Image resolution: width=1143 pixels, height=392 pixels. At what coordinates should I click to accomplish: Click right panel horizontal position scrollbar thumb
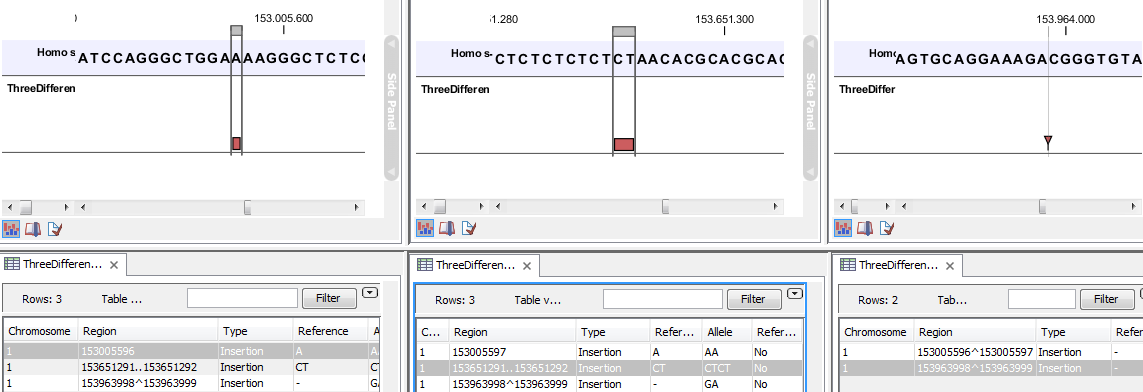(1043, 207)
